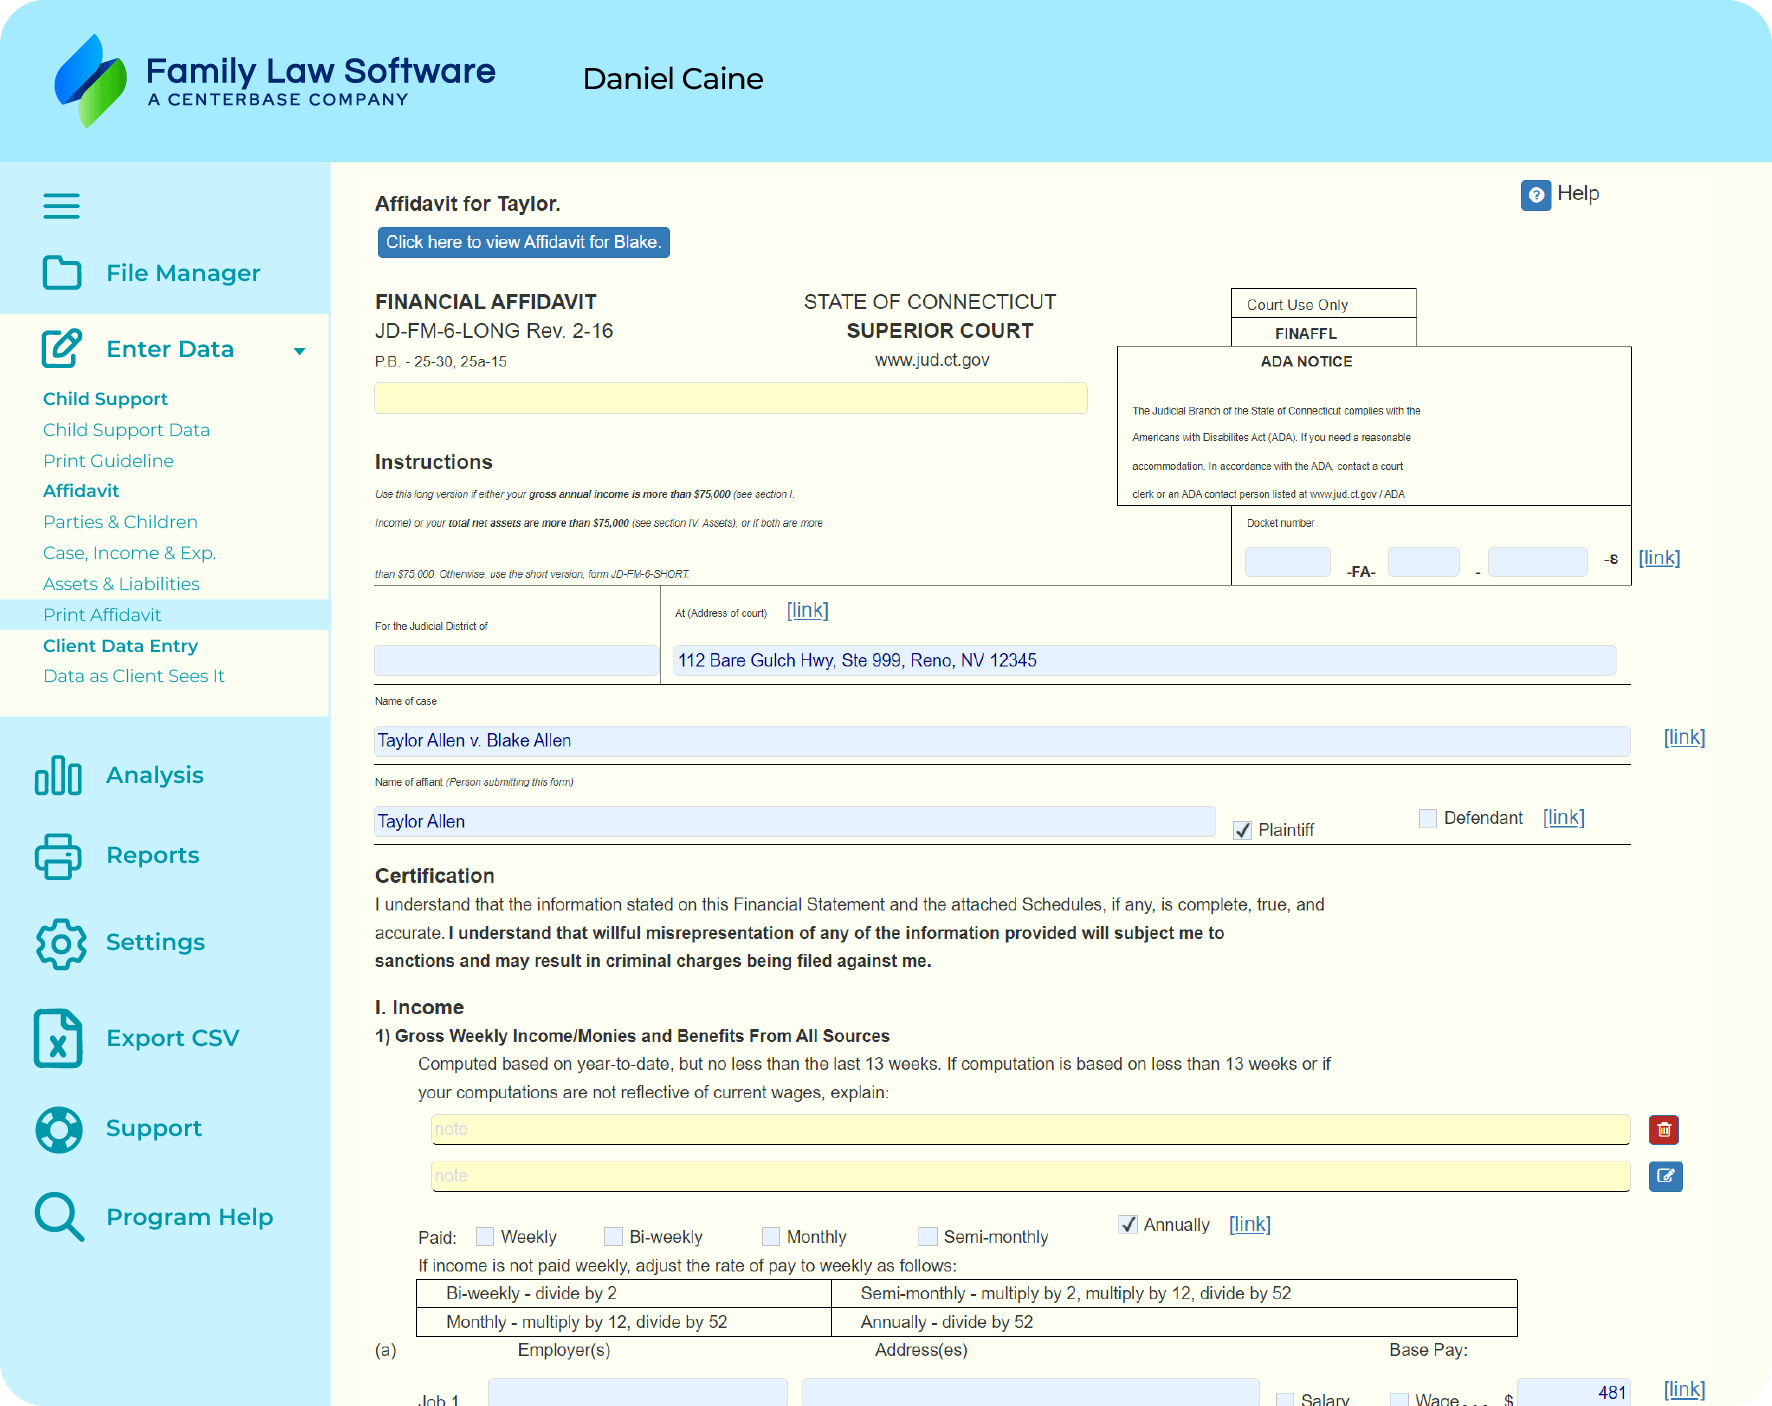The height and width of the screenshot is (1406, 1772).
Task: Open File Manager folder icon
Action: pos(62,273)
